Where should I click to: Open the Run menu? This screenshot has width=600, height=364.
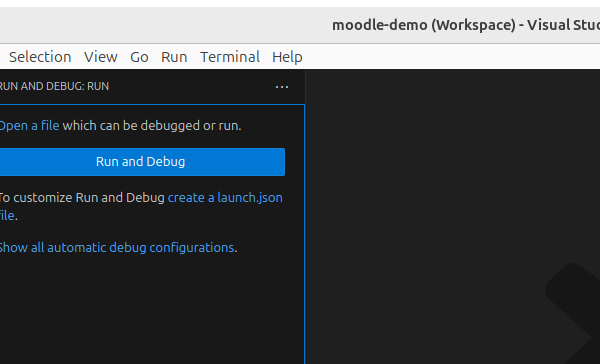pos(174,57)
